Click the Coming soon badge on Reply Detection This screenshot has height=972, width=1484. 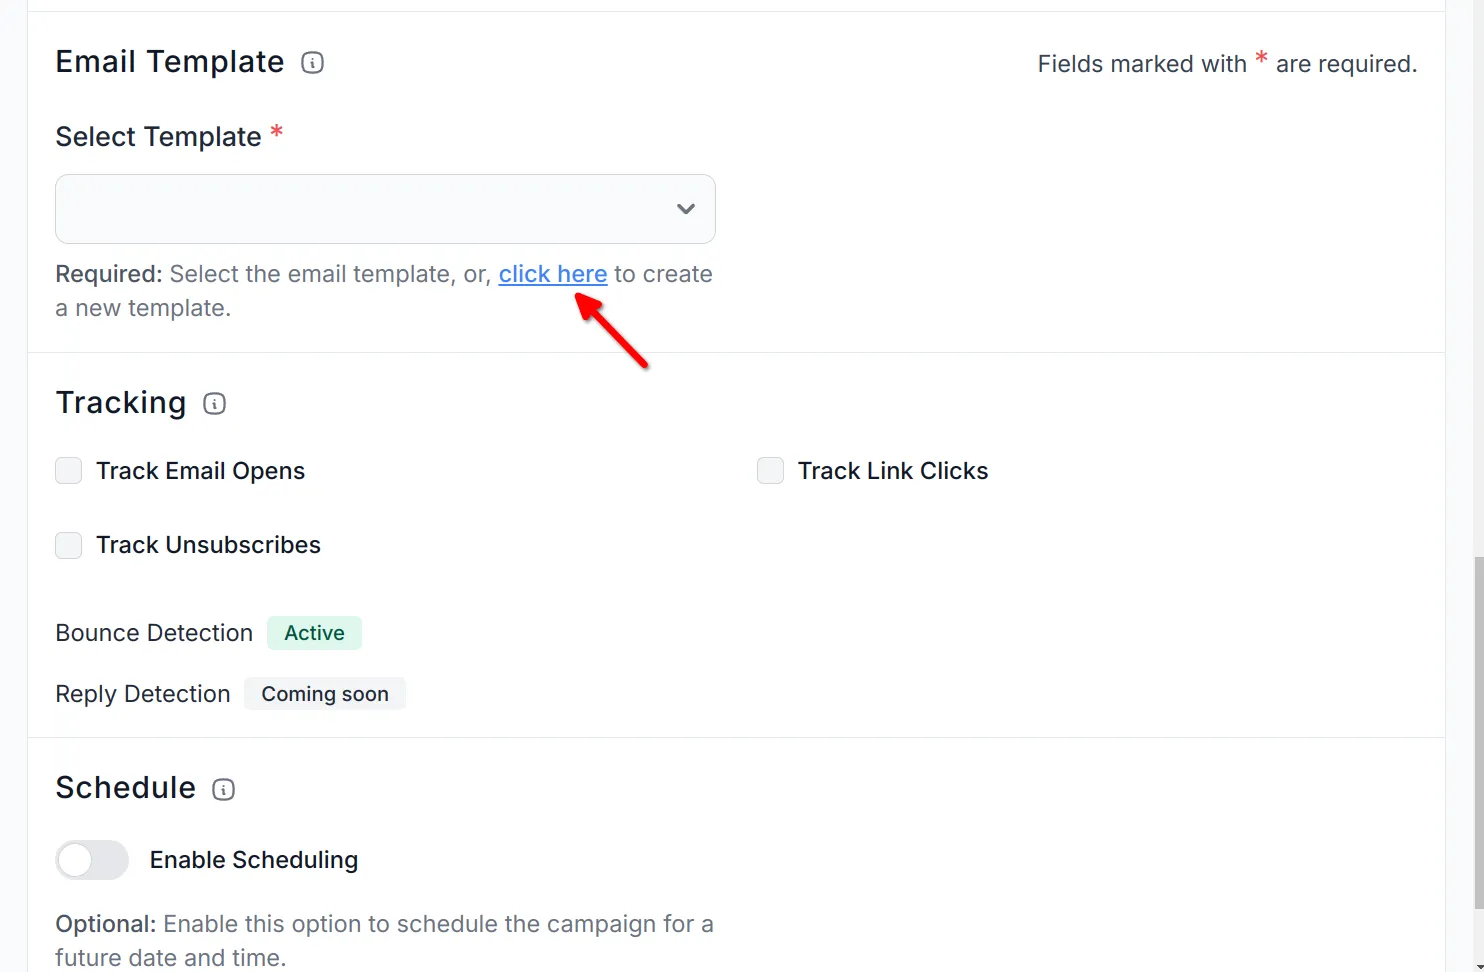(325, 693)
